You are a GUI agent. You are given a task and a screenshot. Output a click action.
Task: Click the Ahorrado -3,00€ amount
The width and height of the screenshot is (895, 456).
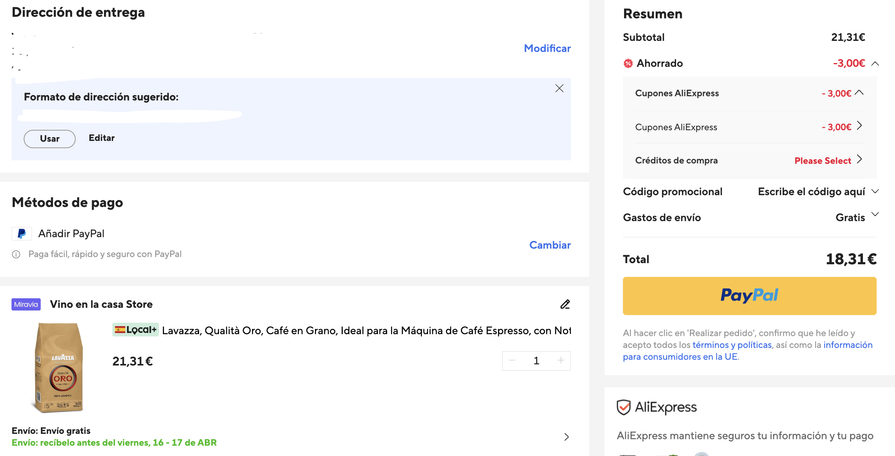(x=849, y=63)
